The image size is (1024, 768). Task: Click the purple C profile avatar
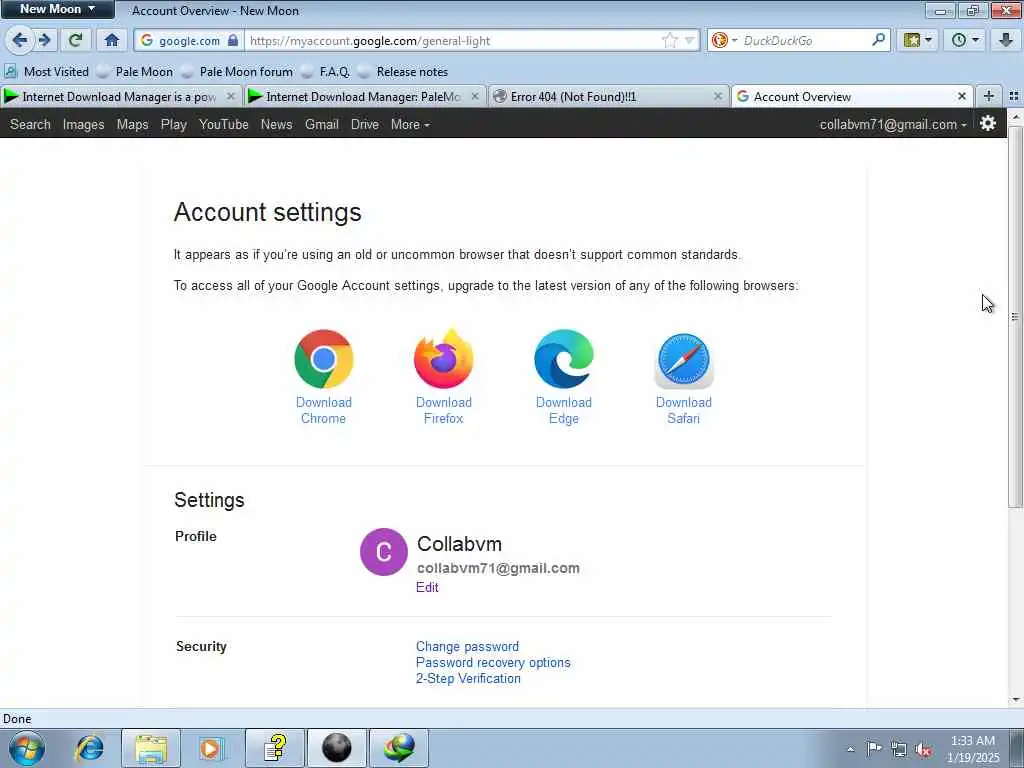(x=383, y=552)
